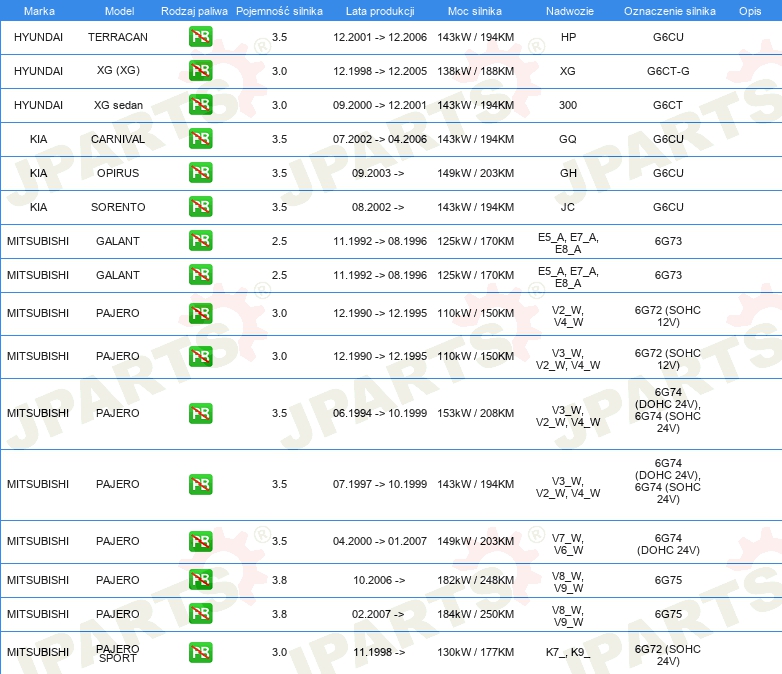Click the petrol fuel icon in the OPIRUS row
This screenshot has width=782, height=674.
point(200,173)
